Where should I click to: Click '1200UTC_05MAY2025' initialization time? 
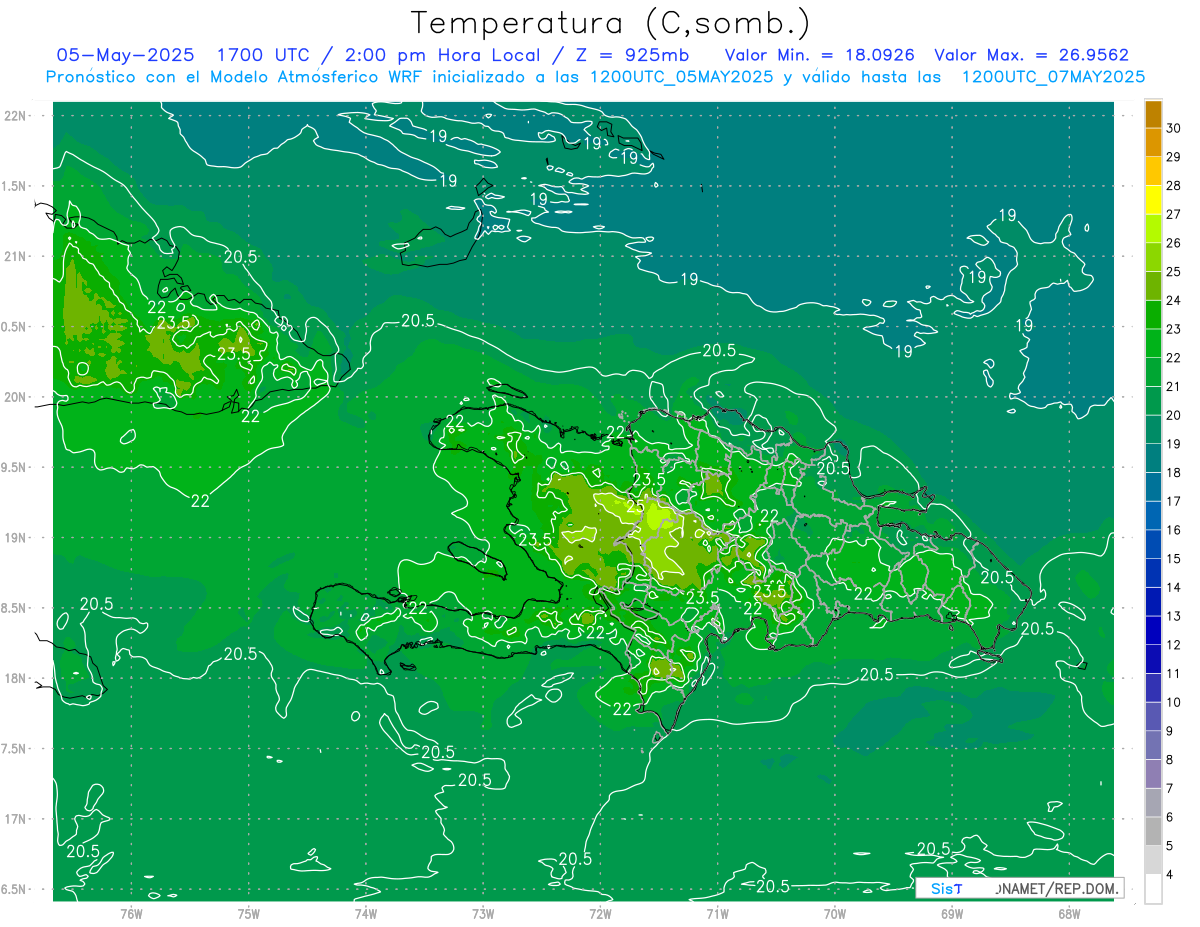tap(682, 76)
